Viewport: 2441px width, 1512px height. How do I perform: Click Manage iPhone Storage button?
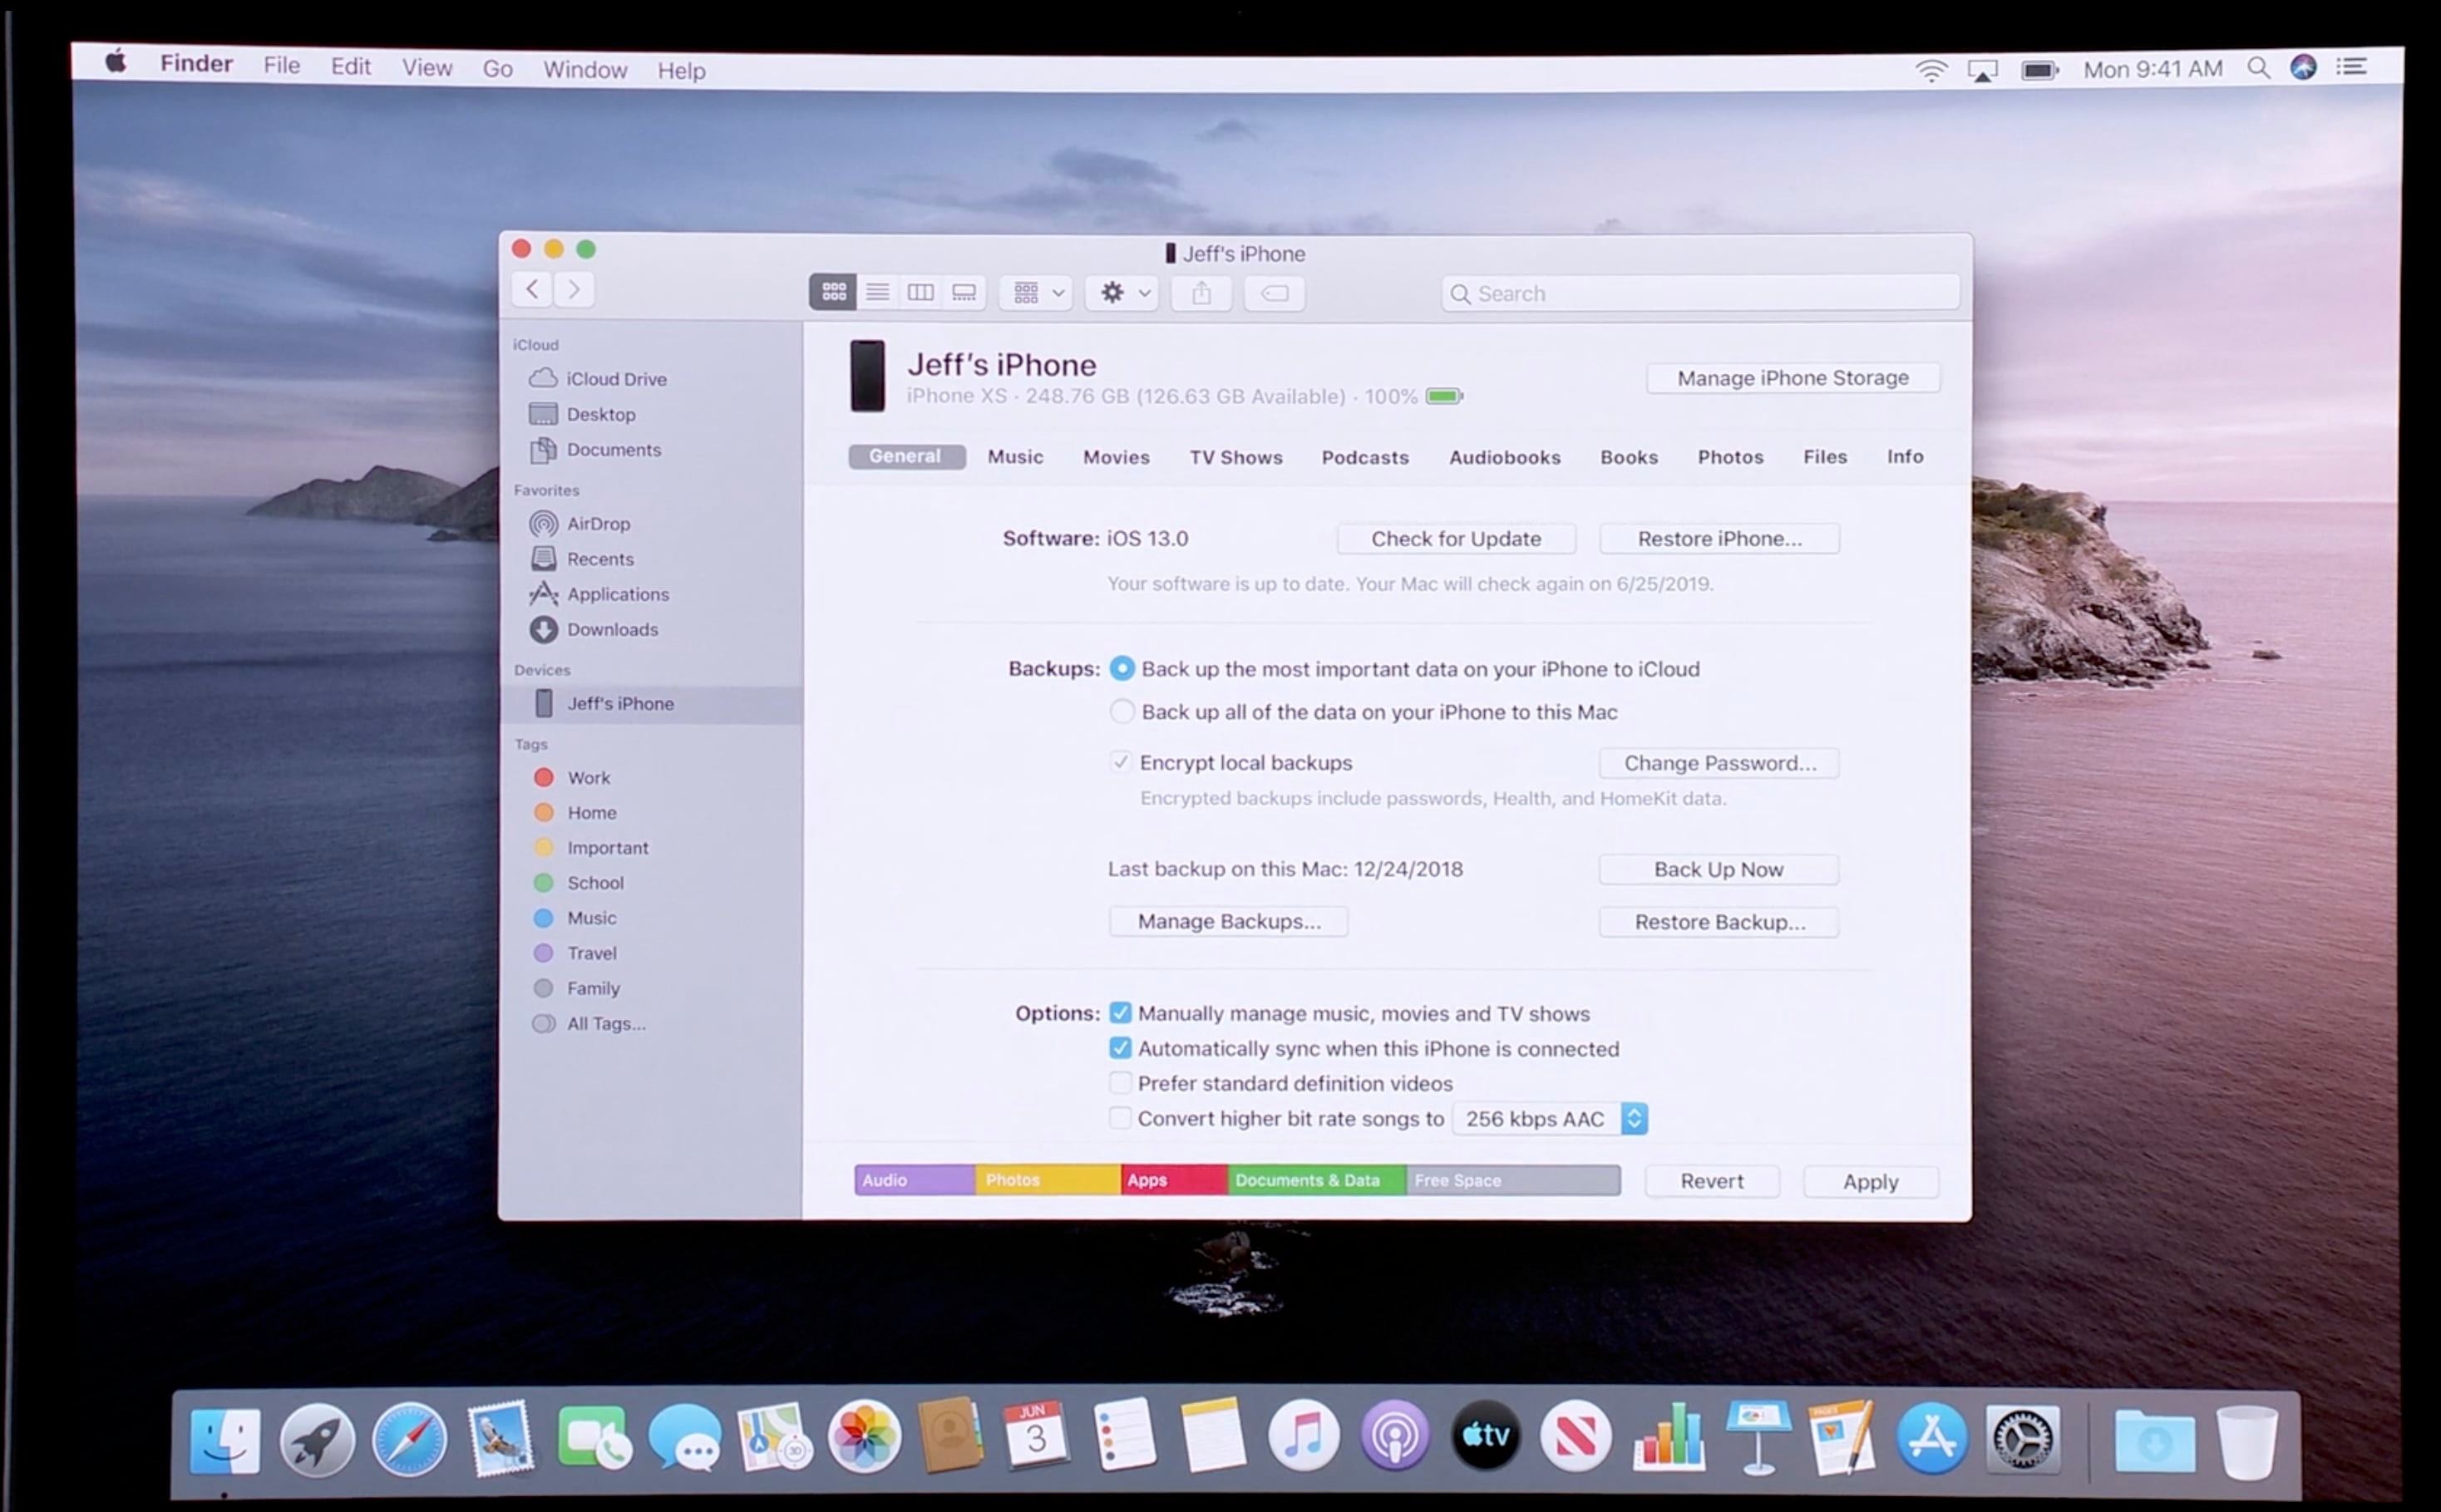coord(1792,378)
